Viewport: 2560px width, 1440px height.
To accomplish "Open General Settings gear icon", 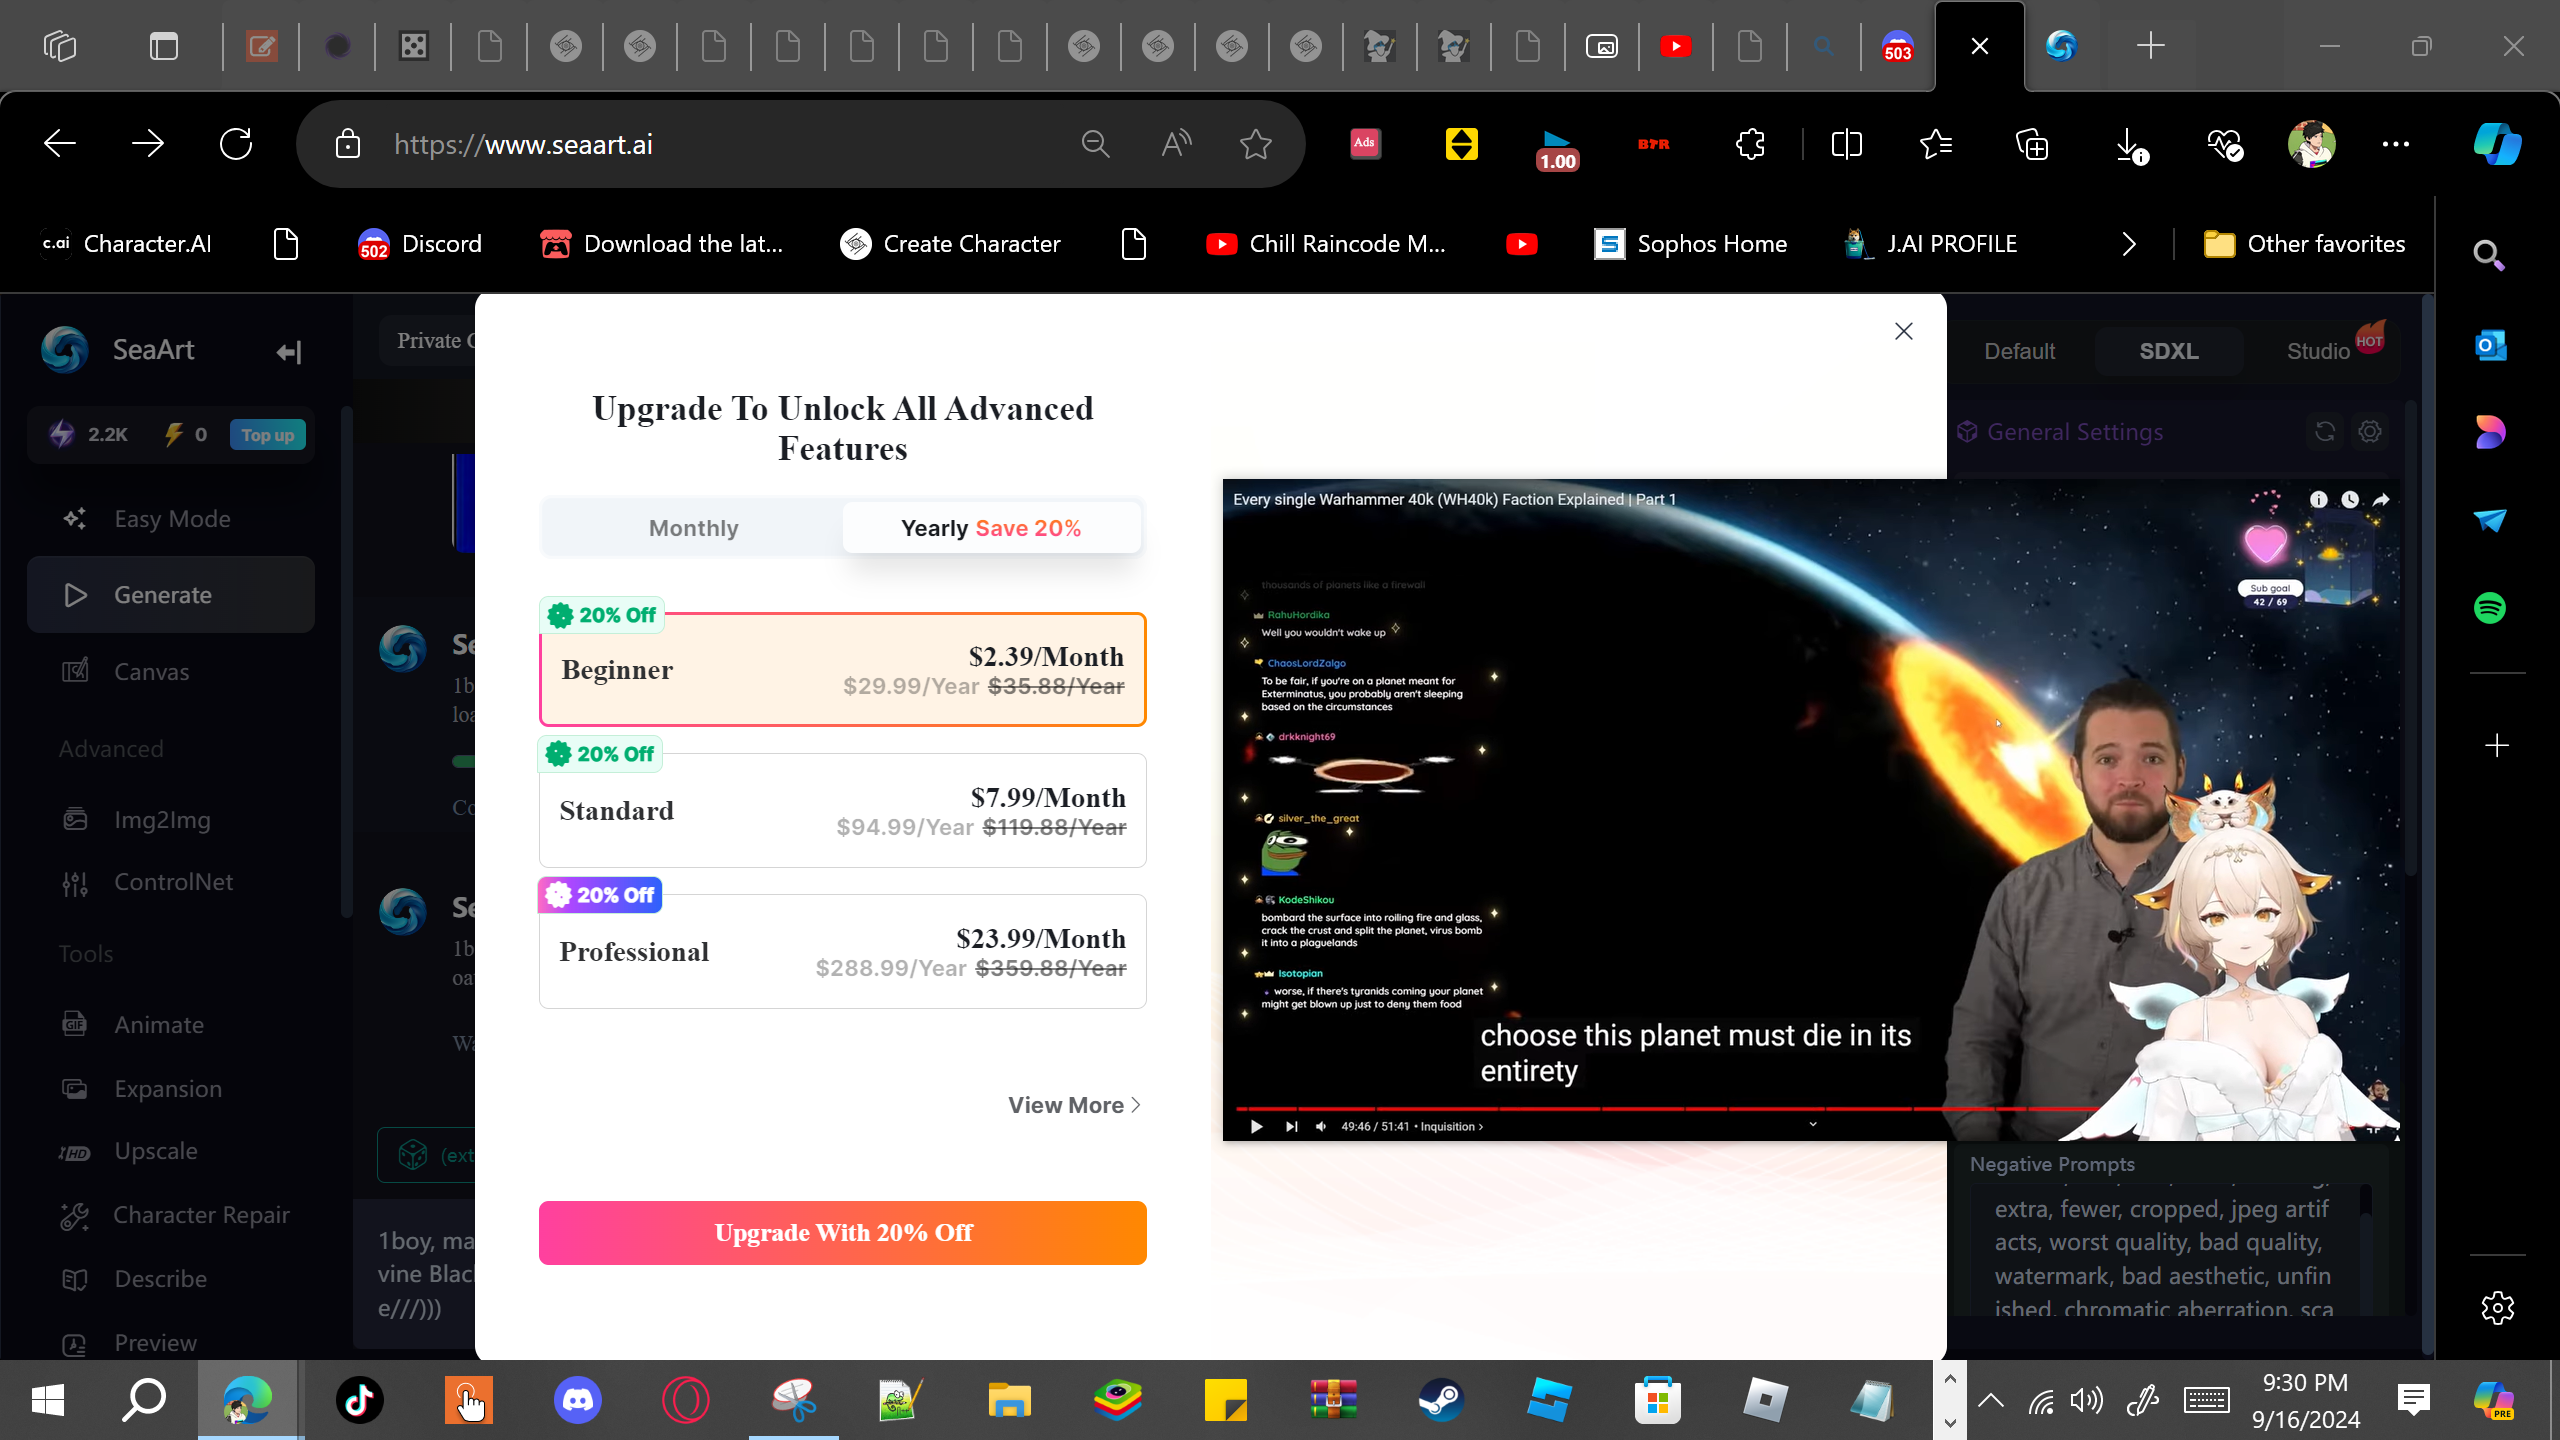I will tap(2370, 431).
